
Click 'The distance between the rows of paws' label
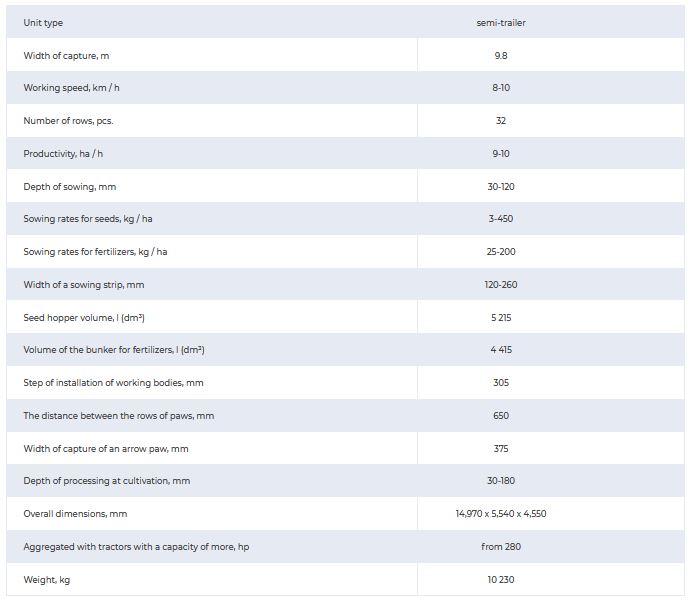tap(119, 416)
